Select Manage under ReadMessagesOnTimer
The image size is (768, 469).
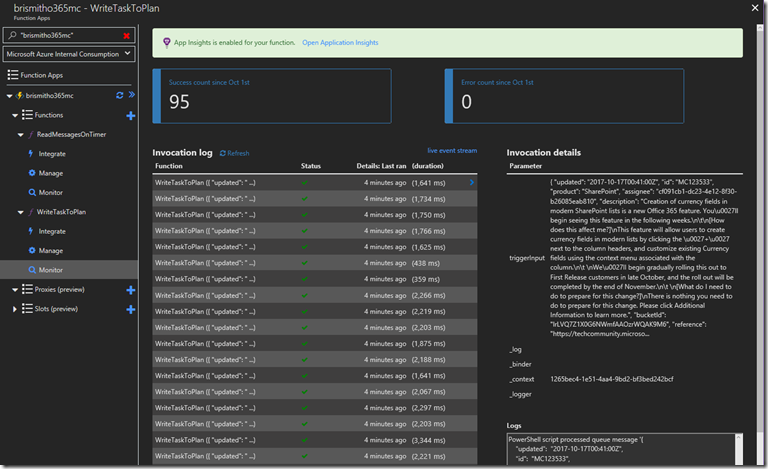tap(50, 173)
